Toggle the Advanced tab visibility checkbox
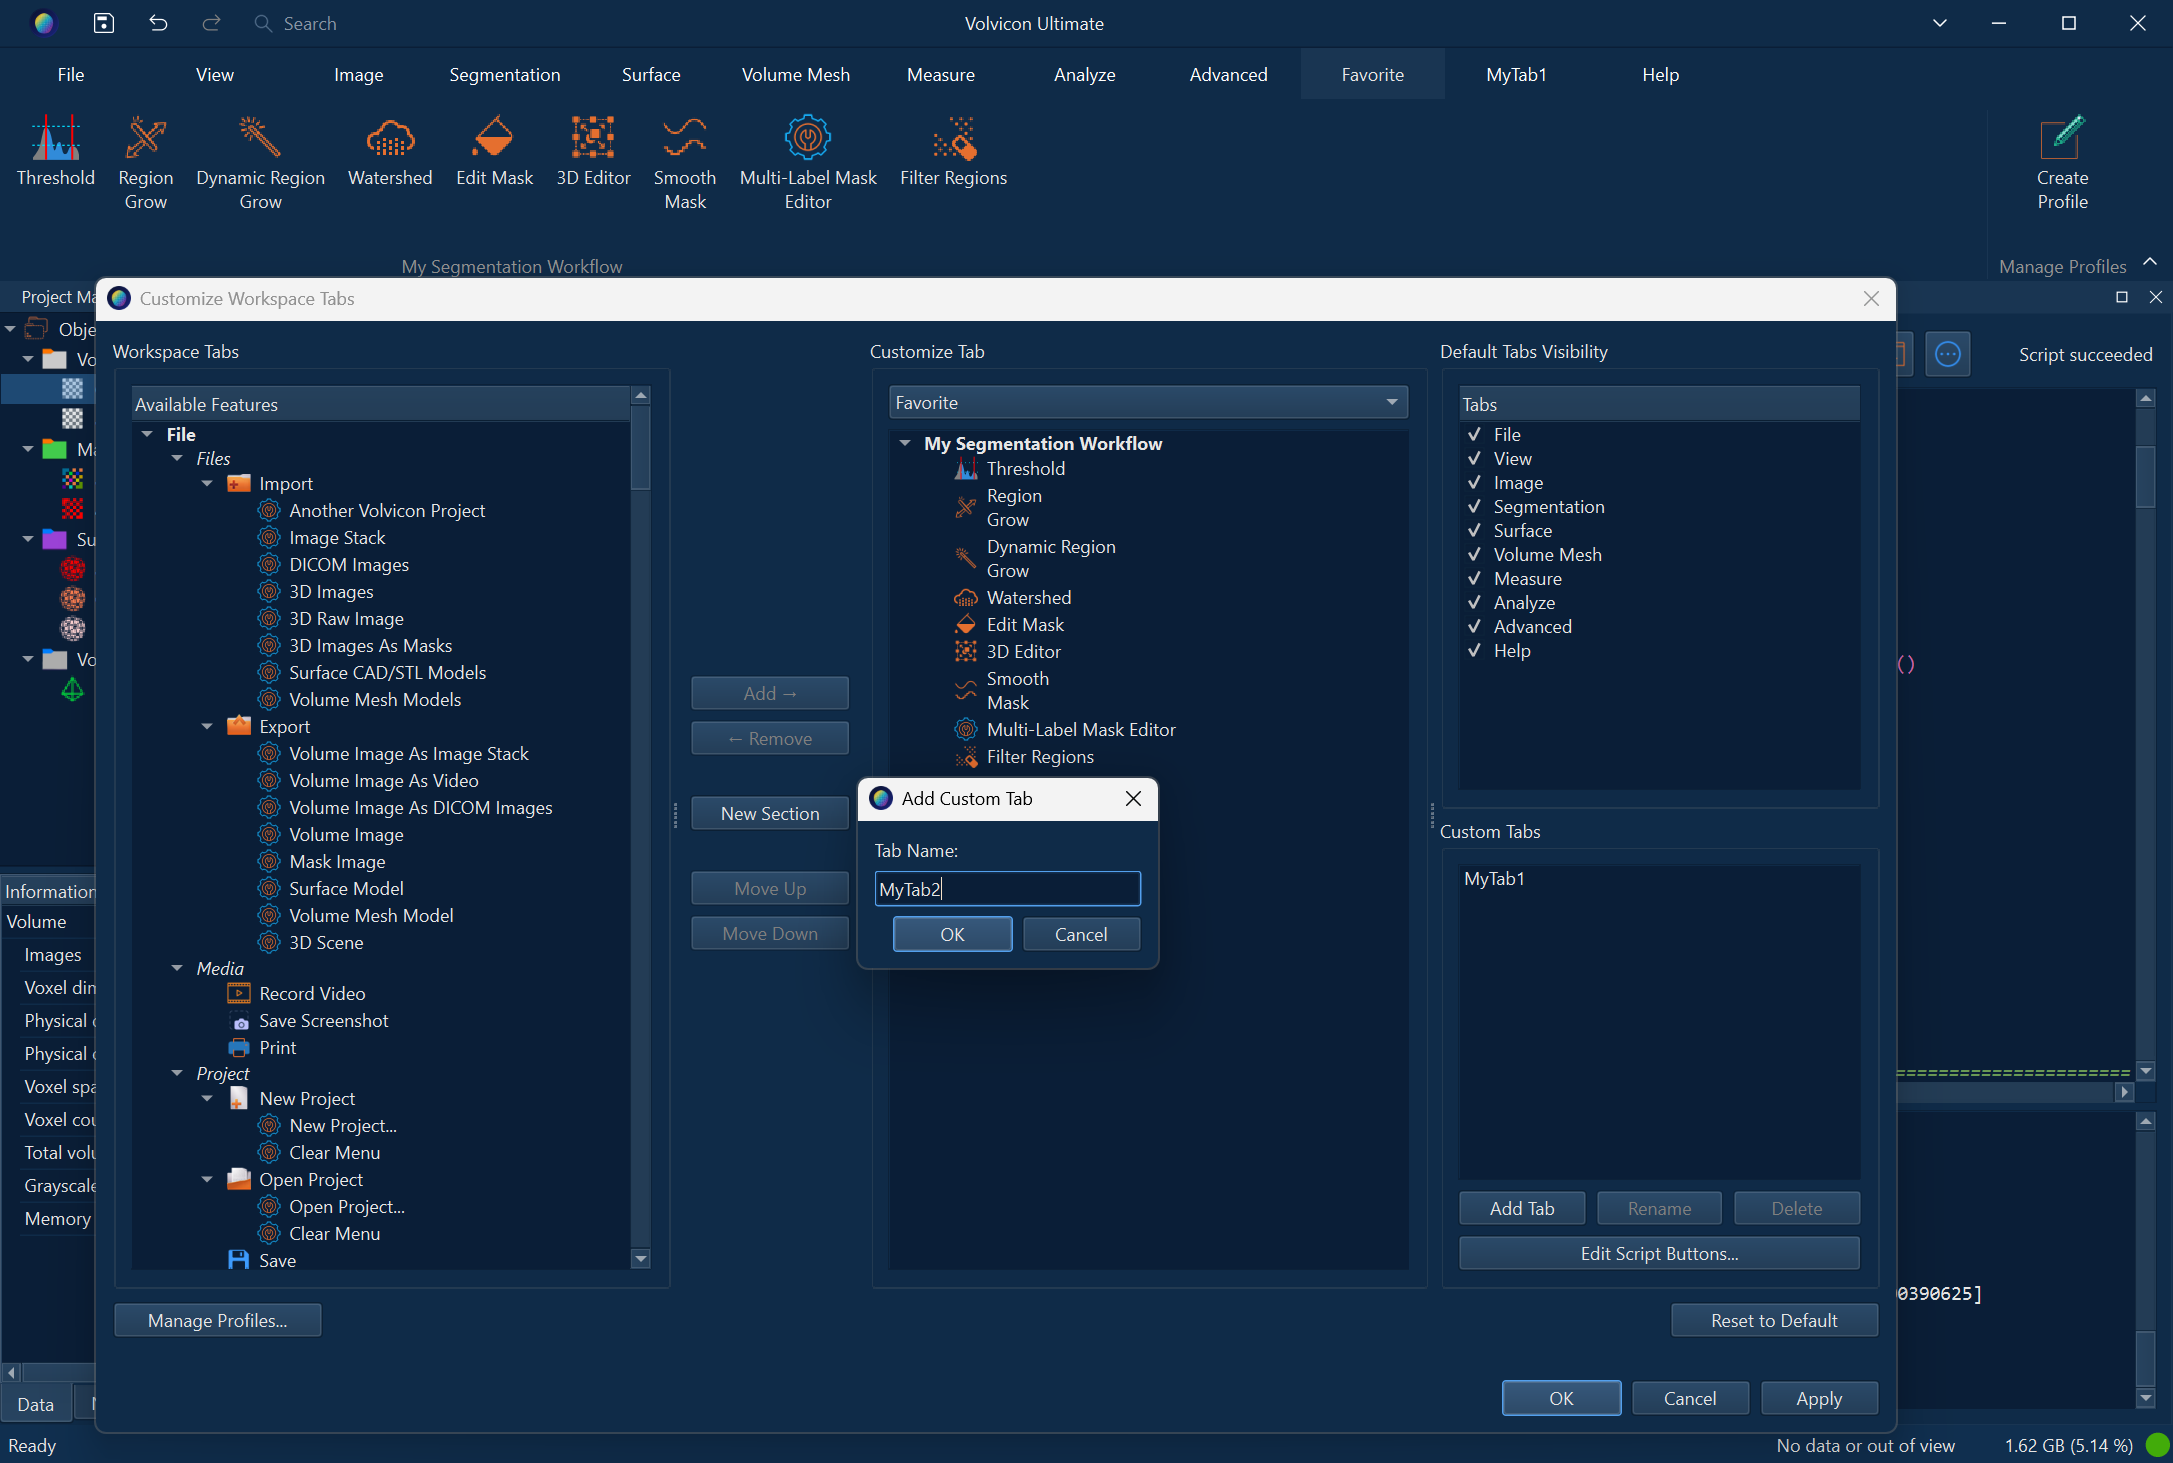Screen dimensions: 2173x1463 tap(1474, 626)
